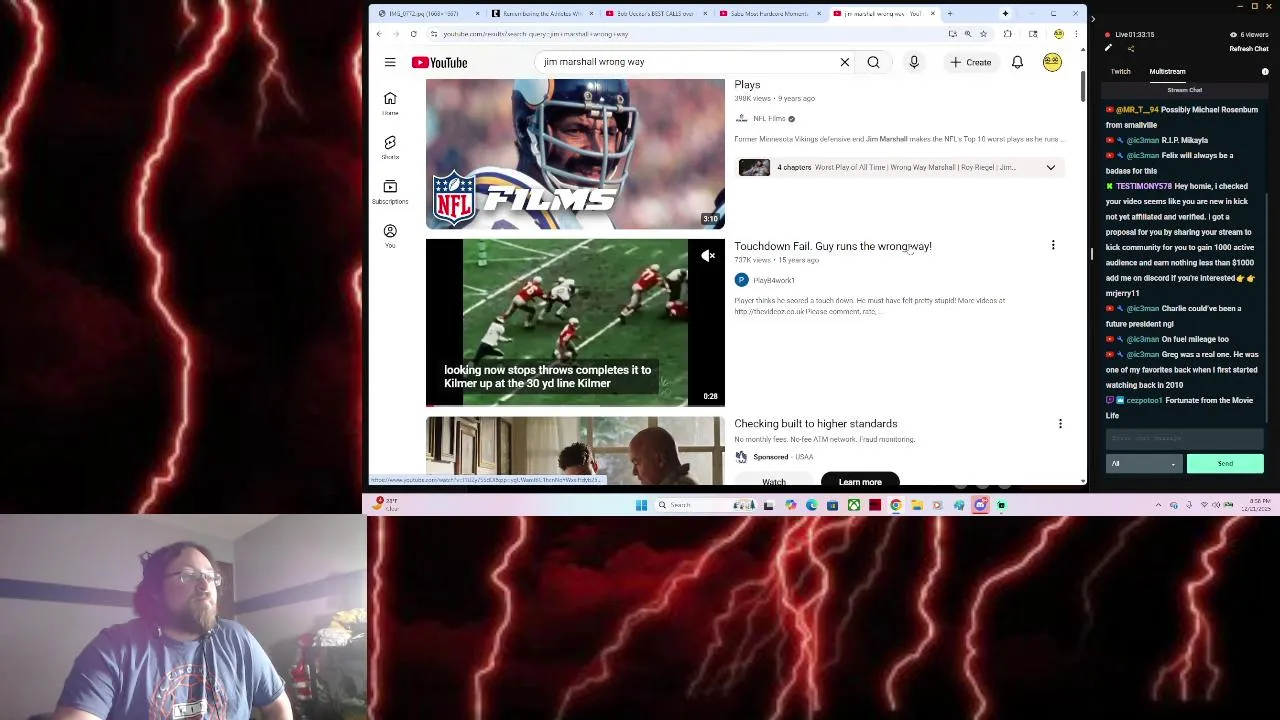This screenshot has height=720, width=1280.
Task: Click the 6 viewers count
Action: 1250,35
